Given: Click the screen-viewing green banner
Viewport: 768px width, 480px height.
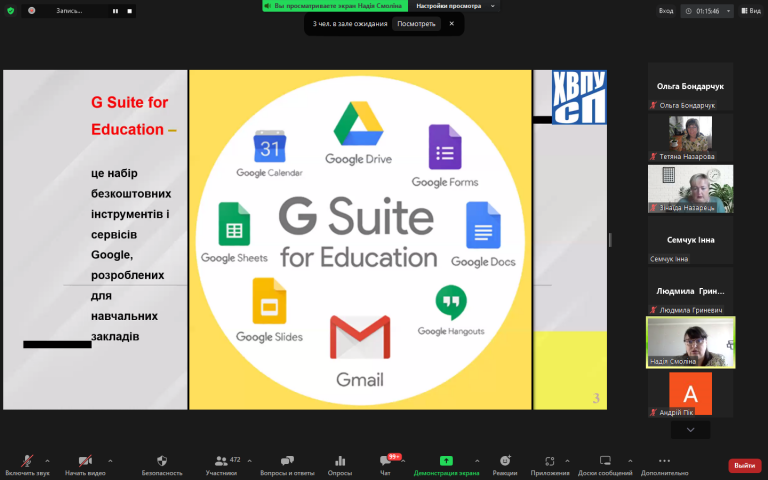Looking at the screenshot, I should pos(335,6).
